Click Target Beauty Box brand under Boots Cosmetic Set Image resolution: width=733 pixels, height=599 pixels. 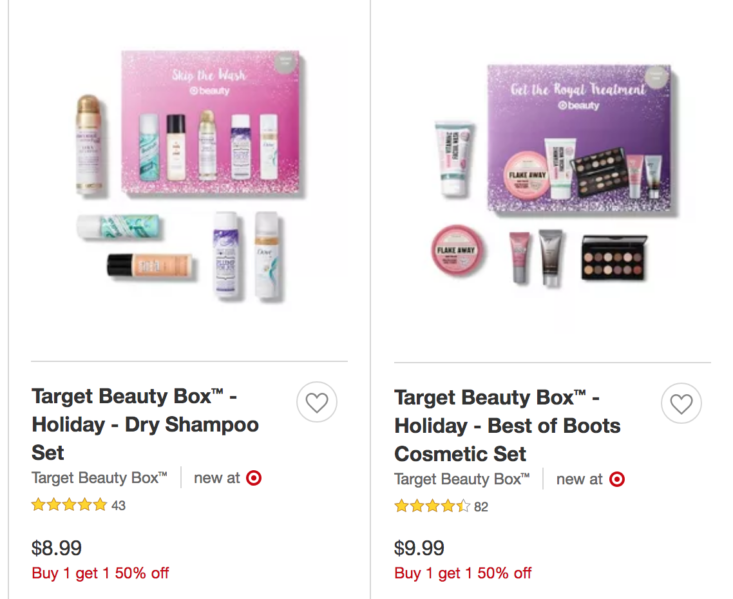tap(462, 479)
